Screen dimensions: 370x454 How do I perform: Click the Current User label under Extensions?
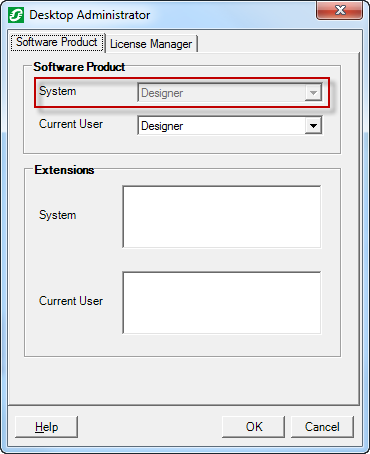point(71,301)
